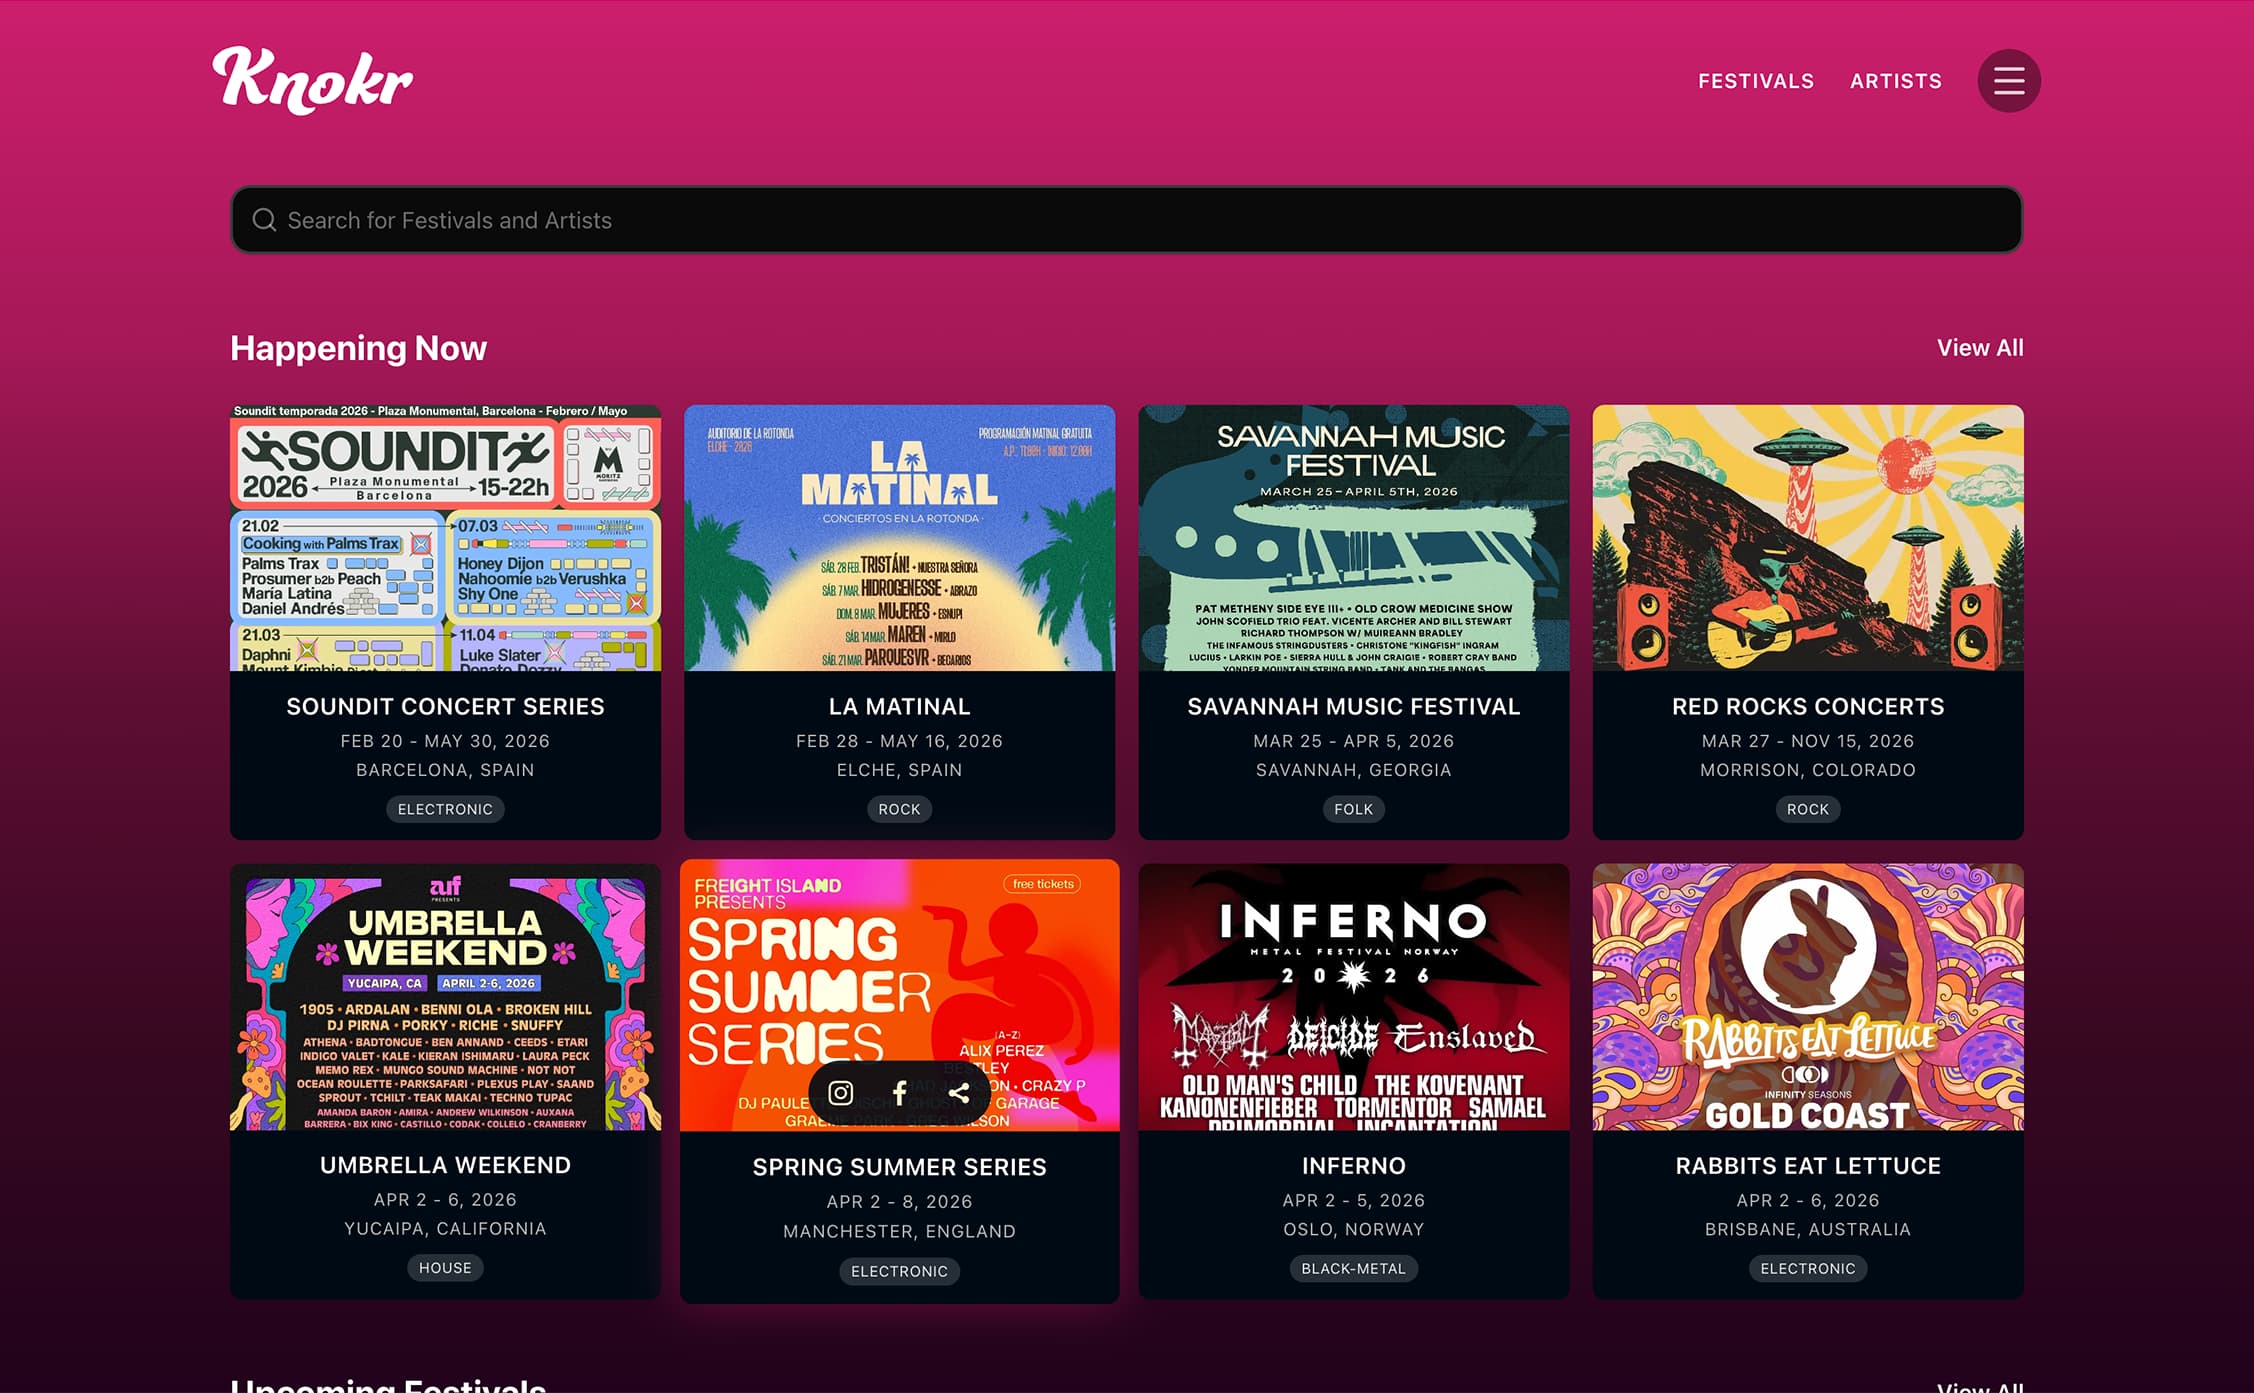2254x1393 pixels.
Task: Open the hamburger navigation menu
Action: [x=2009, y=81]
